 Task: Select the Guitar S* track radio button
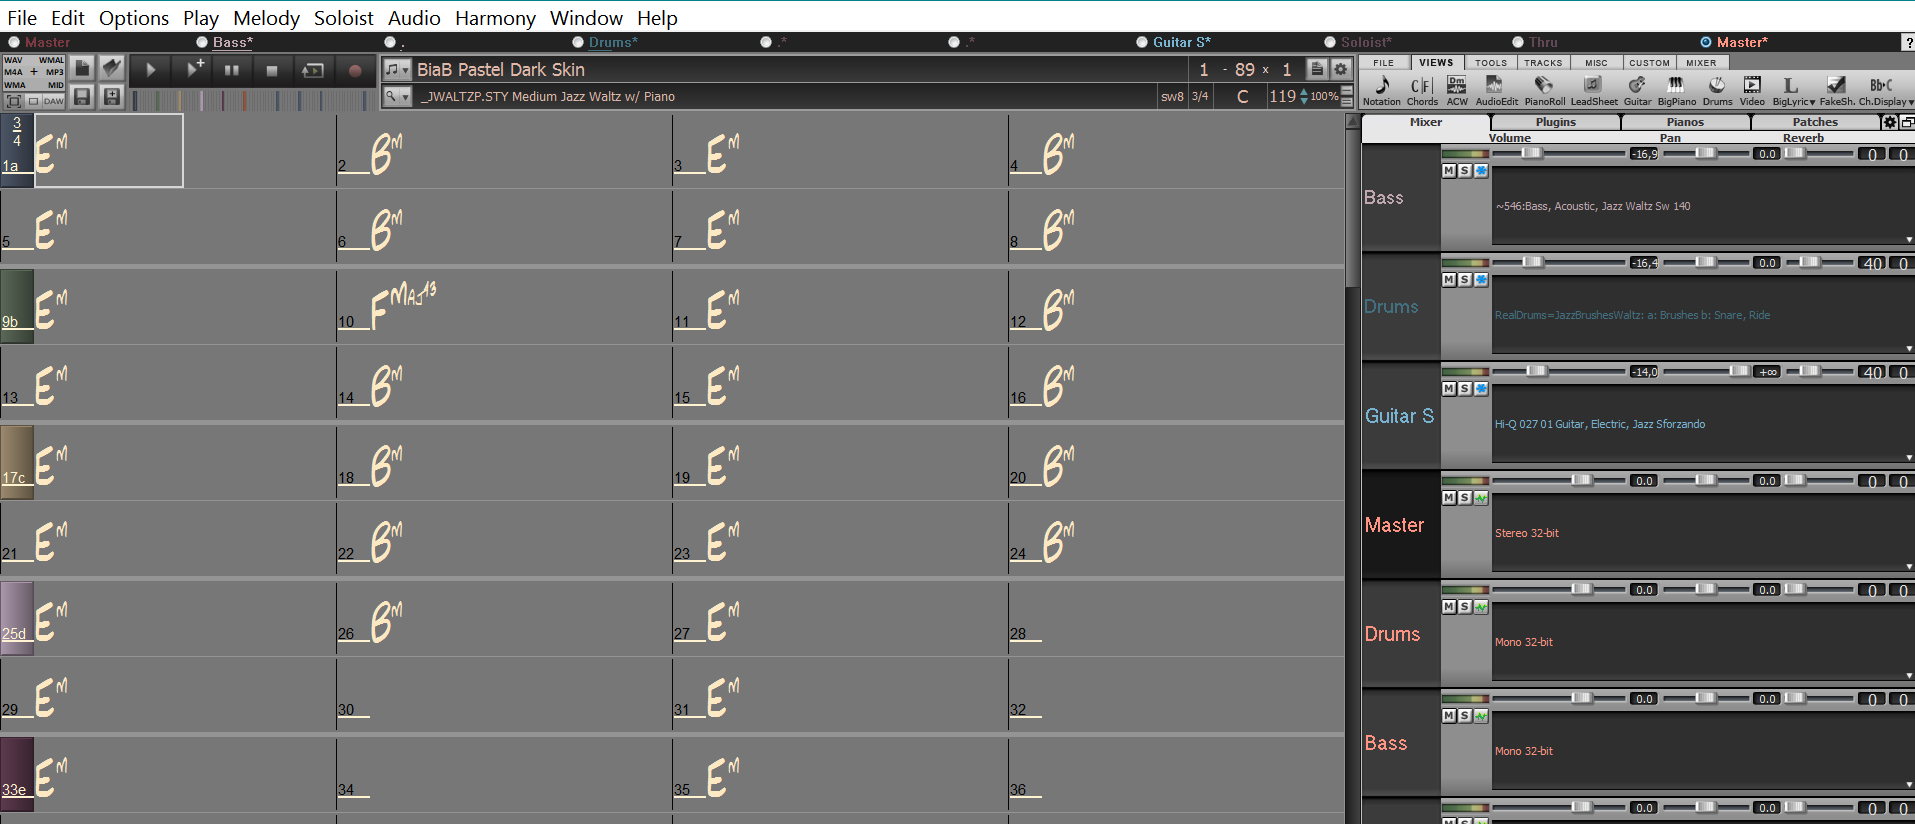[x=1142, y=42]
